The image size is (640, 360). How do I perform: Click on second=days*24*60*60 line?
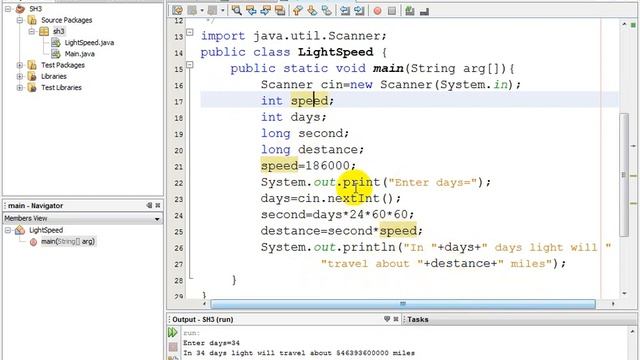337,214
